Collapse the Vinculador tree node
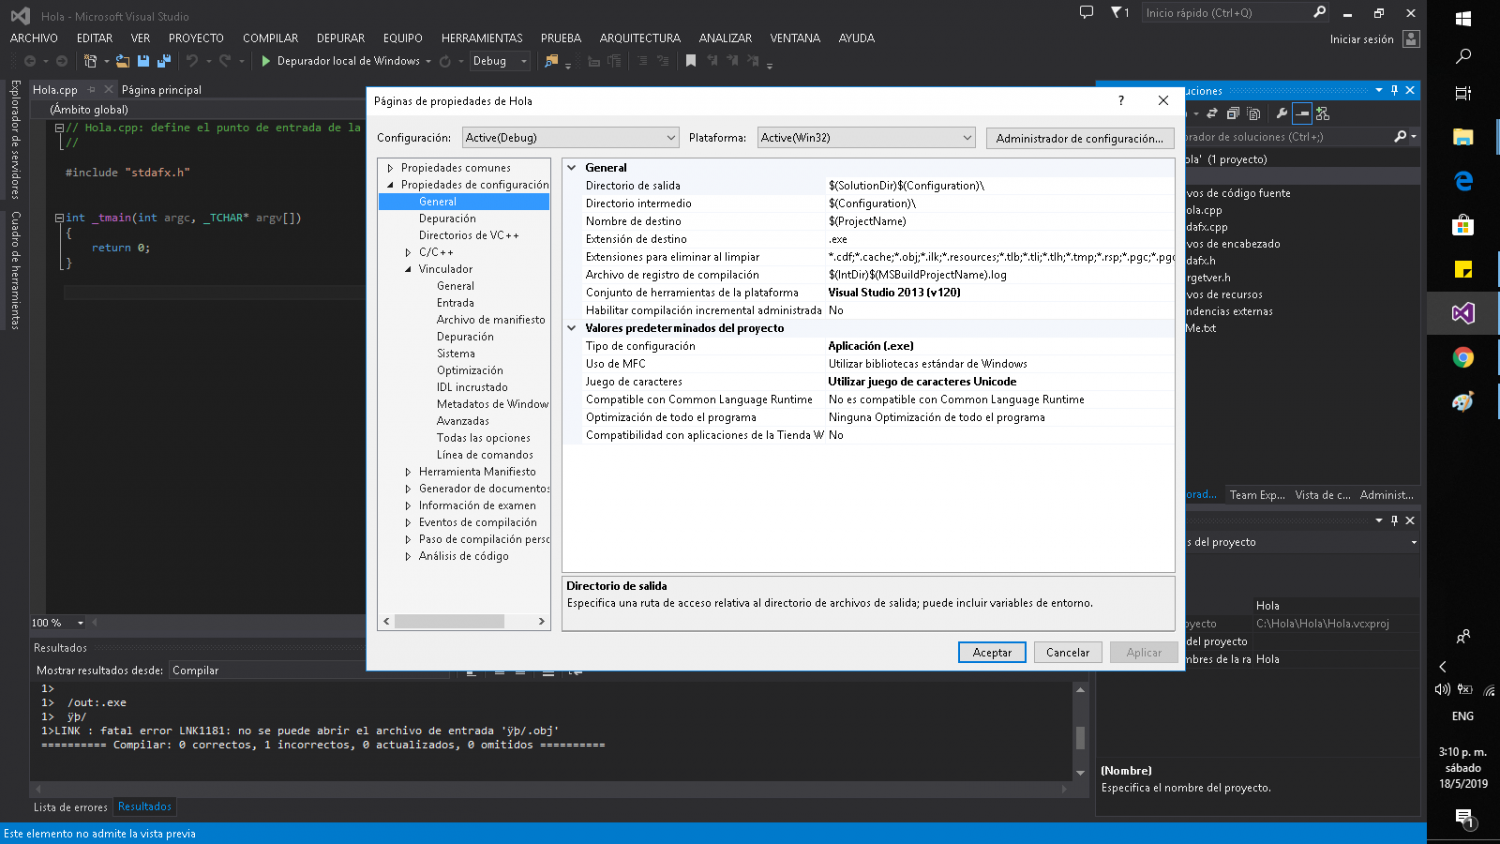This screenshot has height=844, width=1500. point(408,269)
